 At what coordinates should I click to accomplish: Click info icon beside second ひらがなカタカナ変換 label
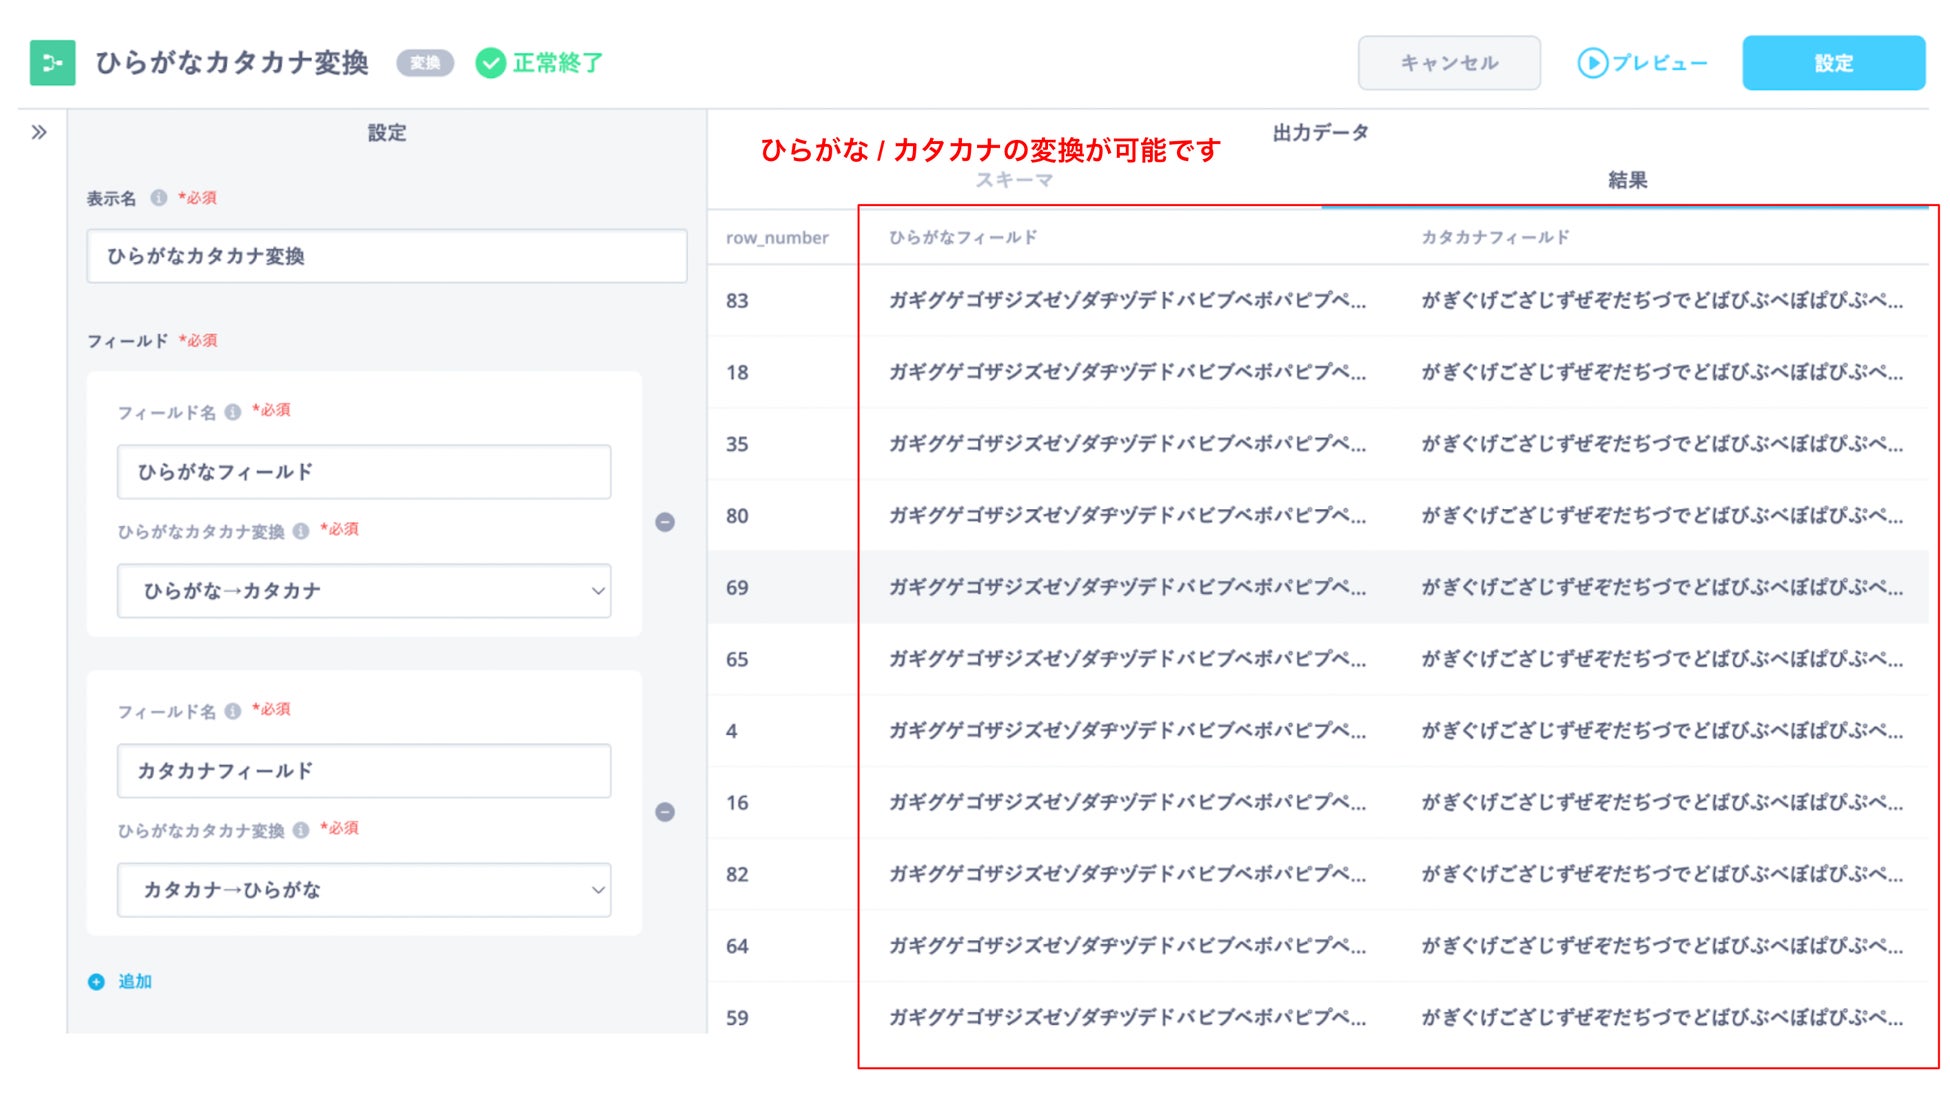pos(301,830)
